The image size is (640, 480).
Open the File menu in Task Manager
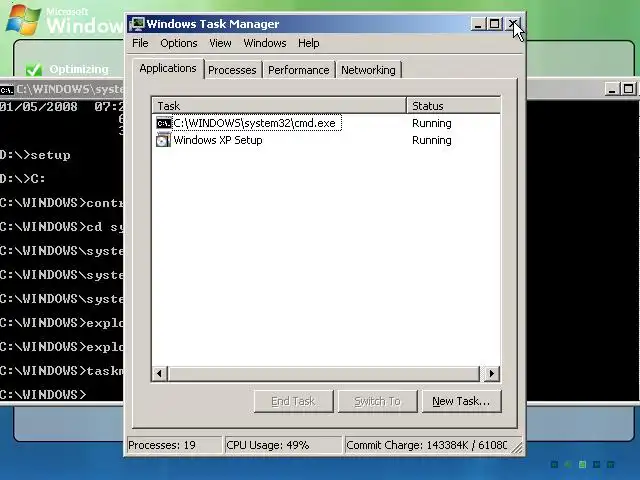140,43
